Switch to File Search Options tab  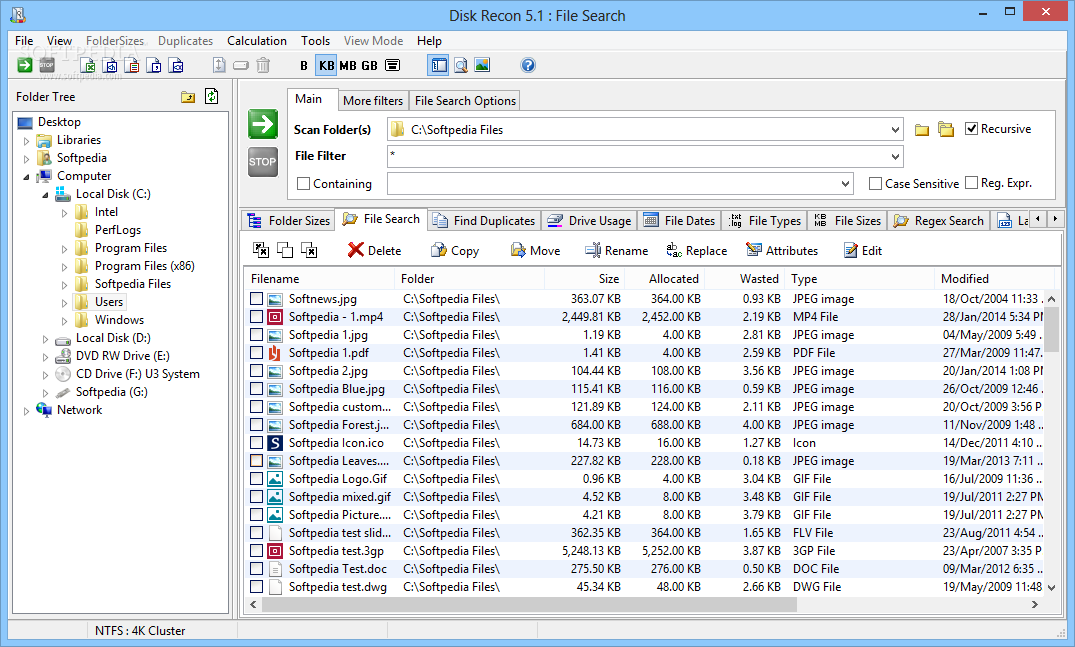pyautogui.click(x=465, y=101)
